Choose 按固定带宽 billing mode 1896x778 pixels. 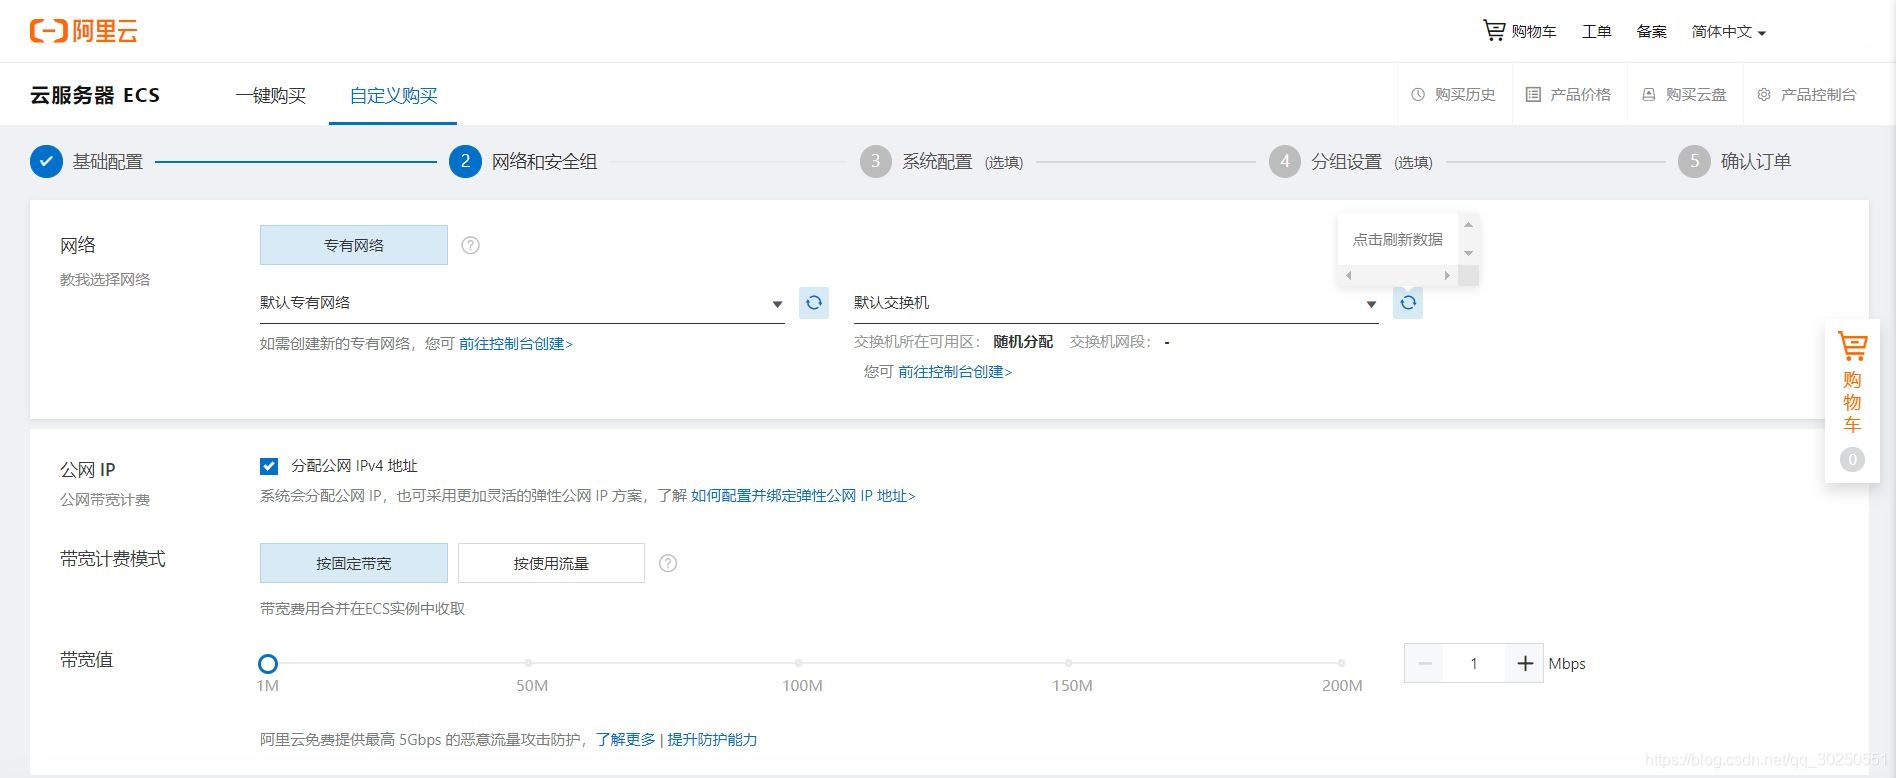coord(354,563)
